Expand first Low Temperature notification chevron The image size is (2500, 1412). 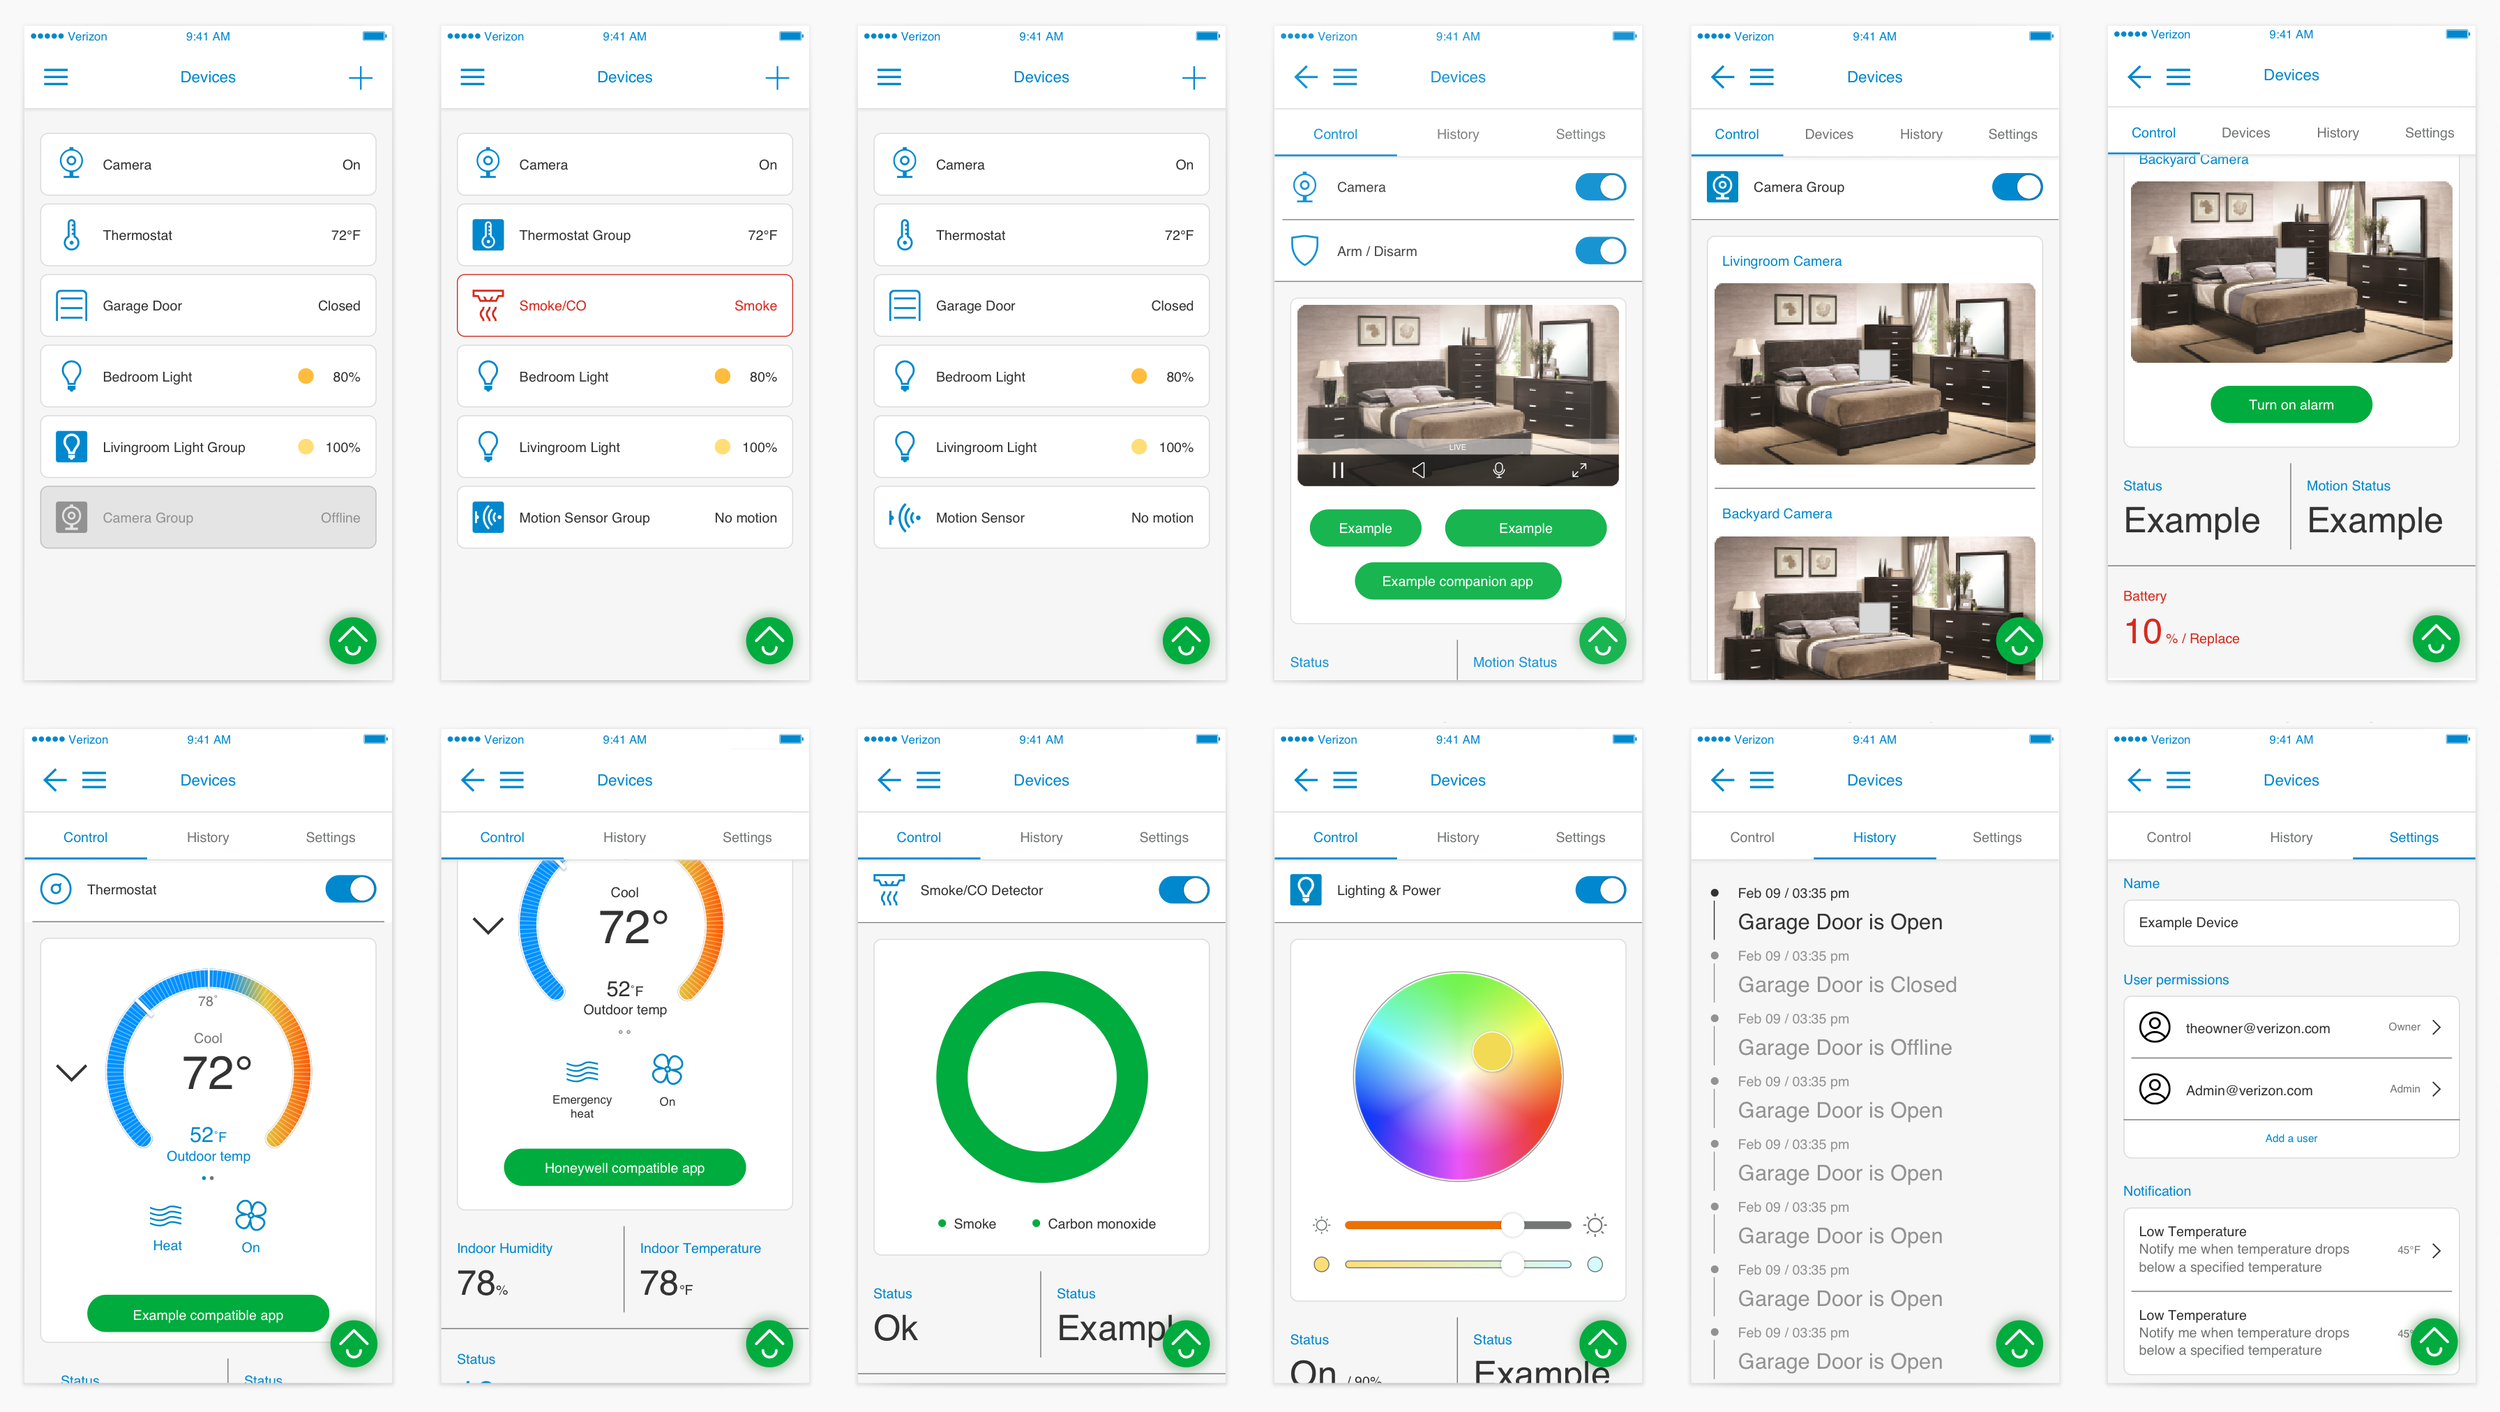[x=2437, y=1251]
